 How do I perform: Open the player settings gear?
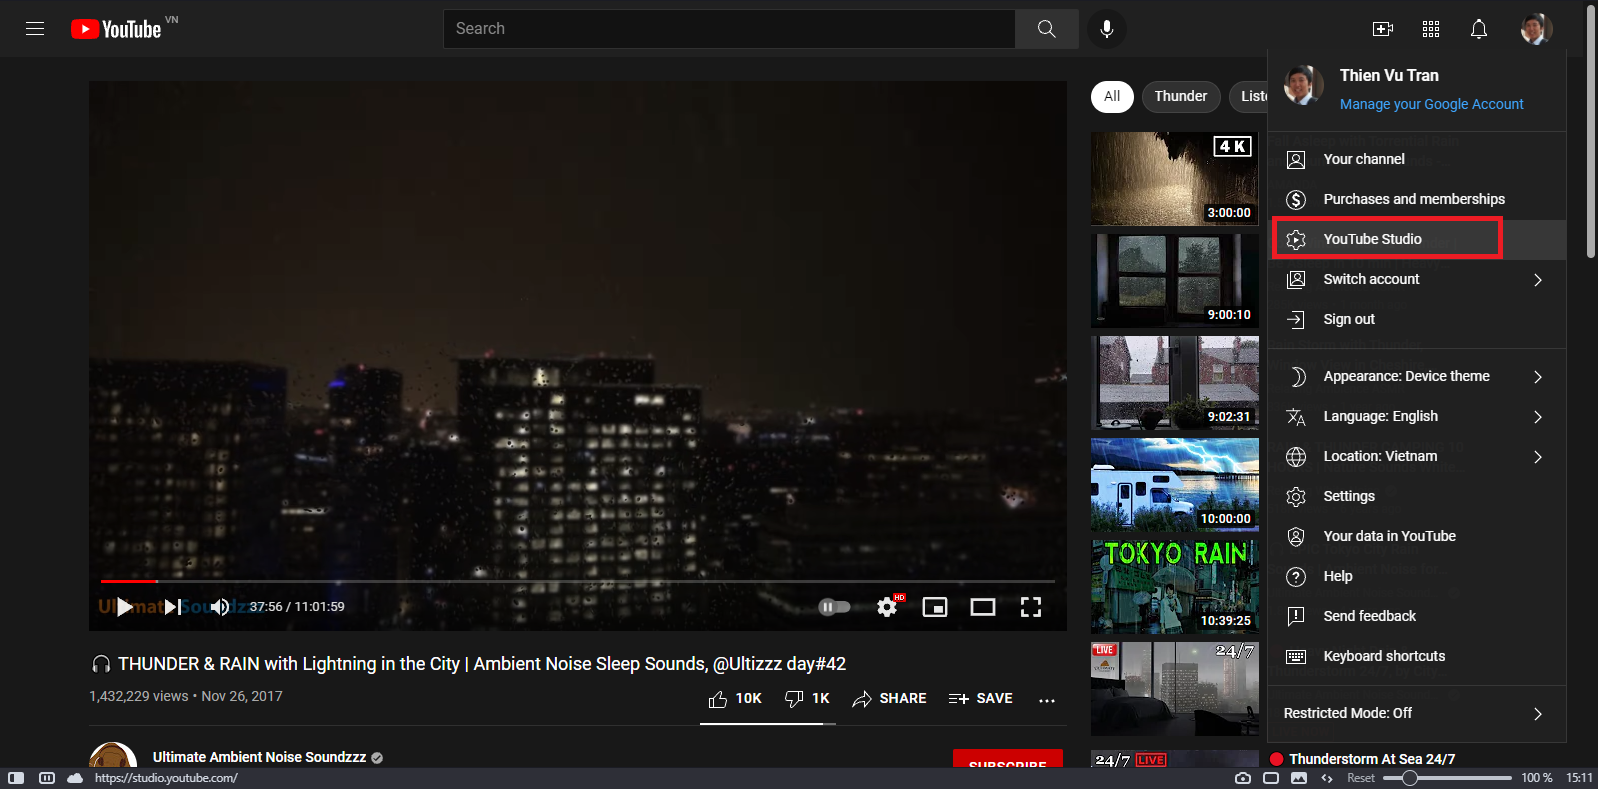(887, 607)
